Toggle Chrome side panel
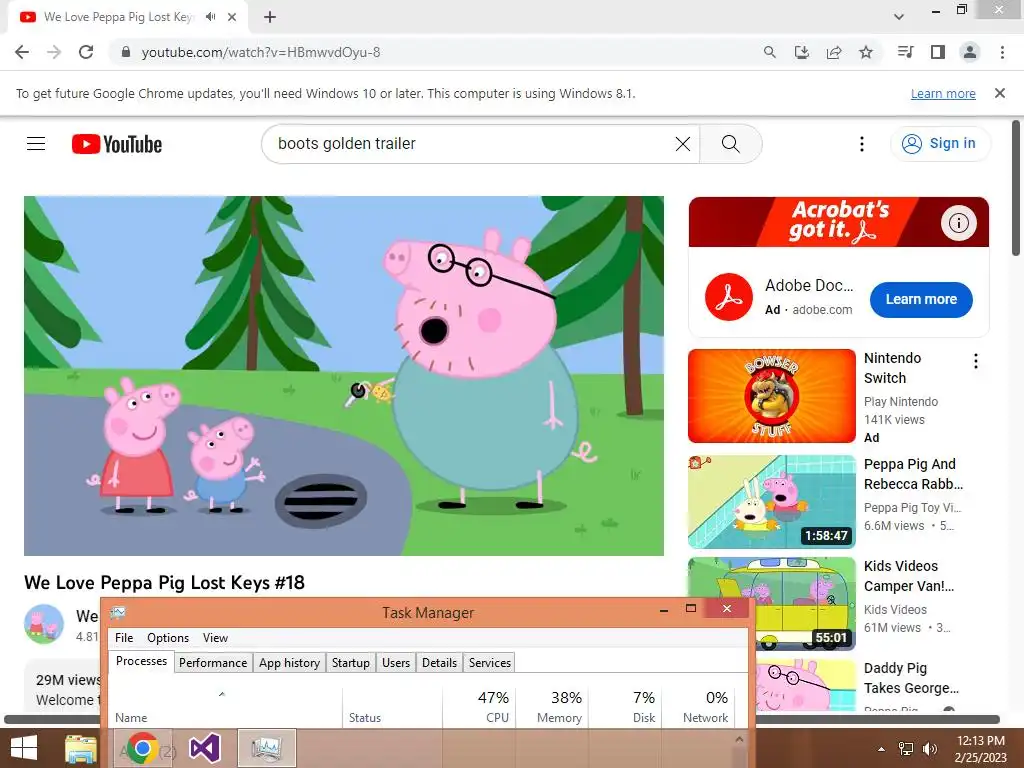This screenshot has width=1024, height=768. point(938,52)
